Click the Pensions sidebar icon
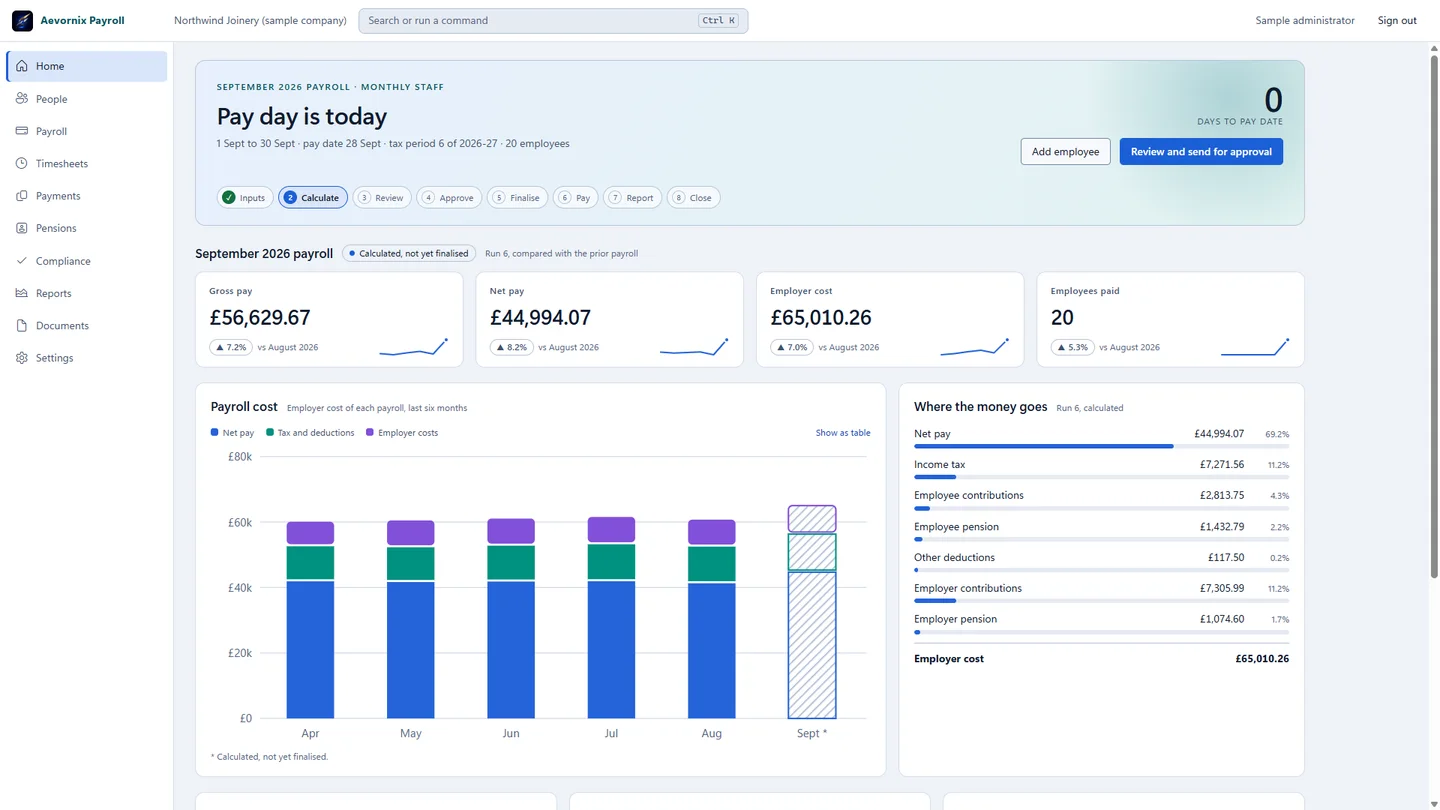Image resolution: width=1440 pixels, height=810 pixels. (x=22, y=228)
